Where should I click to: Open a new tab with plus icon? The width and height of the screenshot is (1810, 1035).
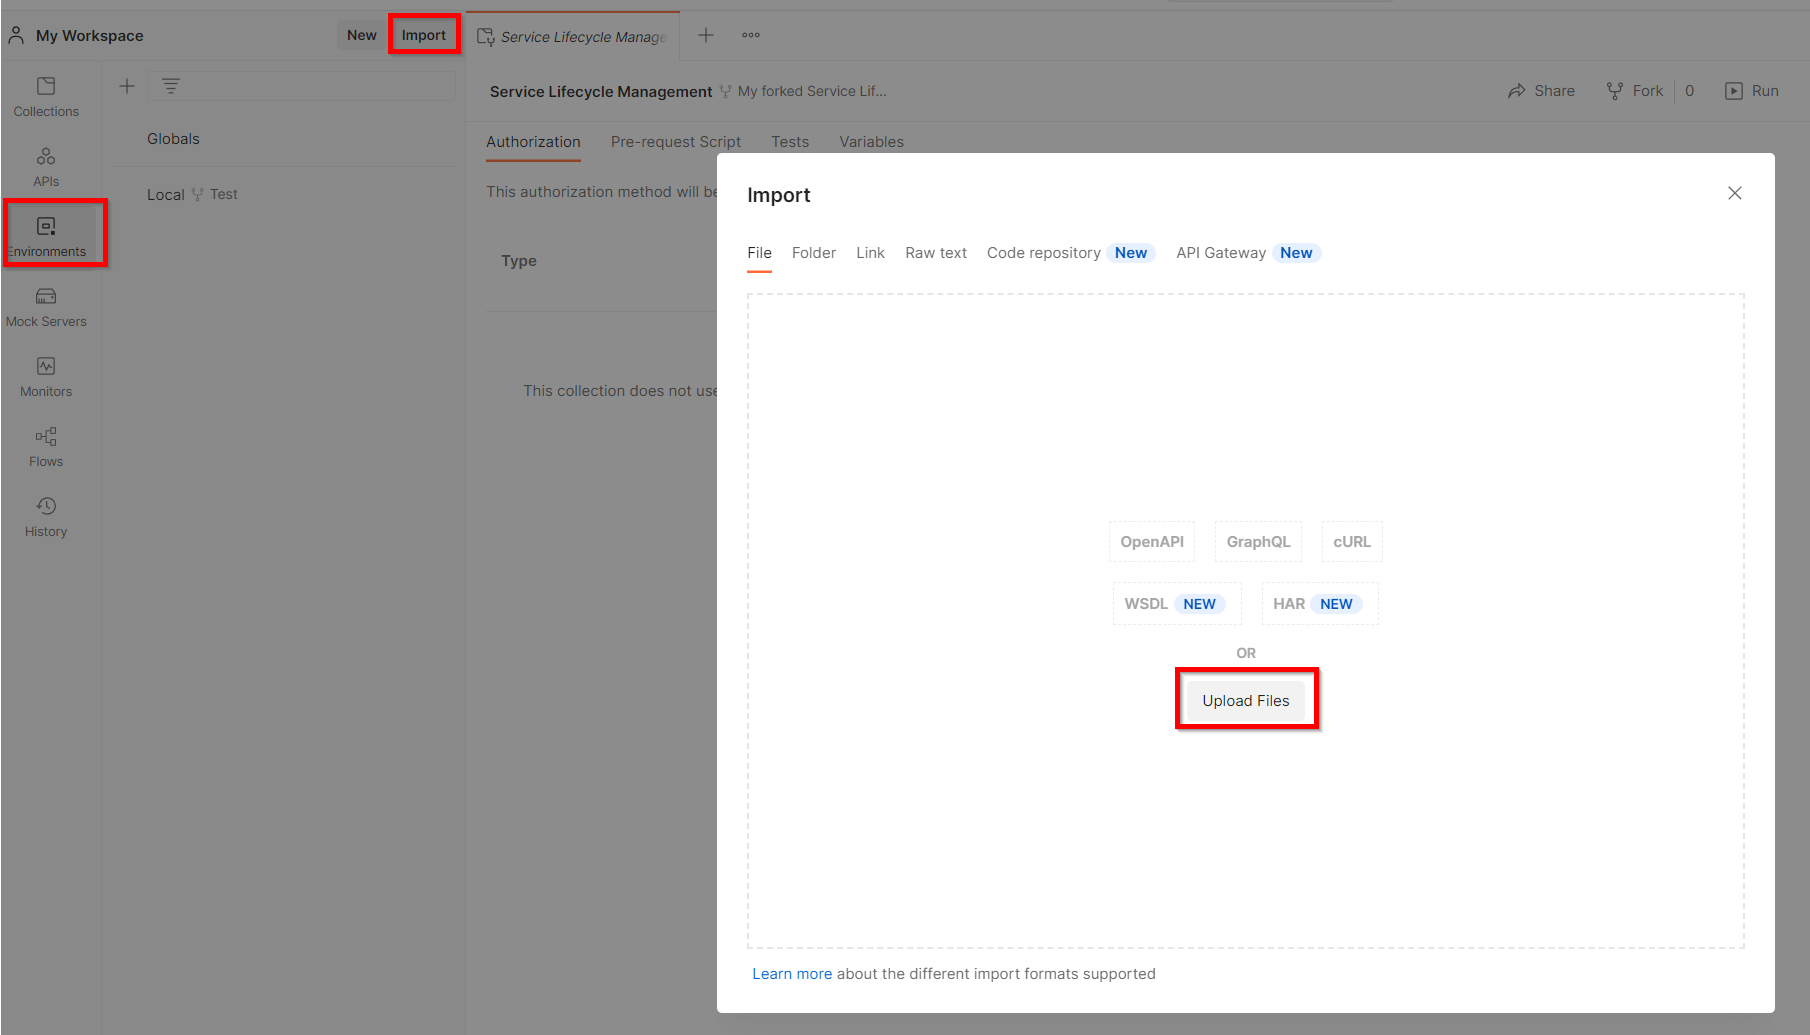706,35
